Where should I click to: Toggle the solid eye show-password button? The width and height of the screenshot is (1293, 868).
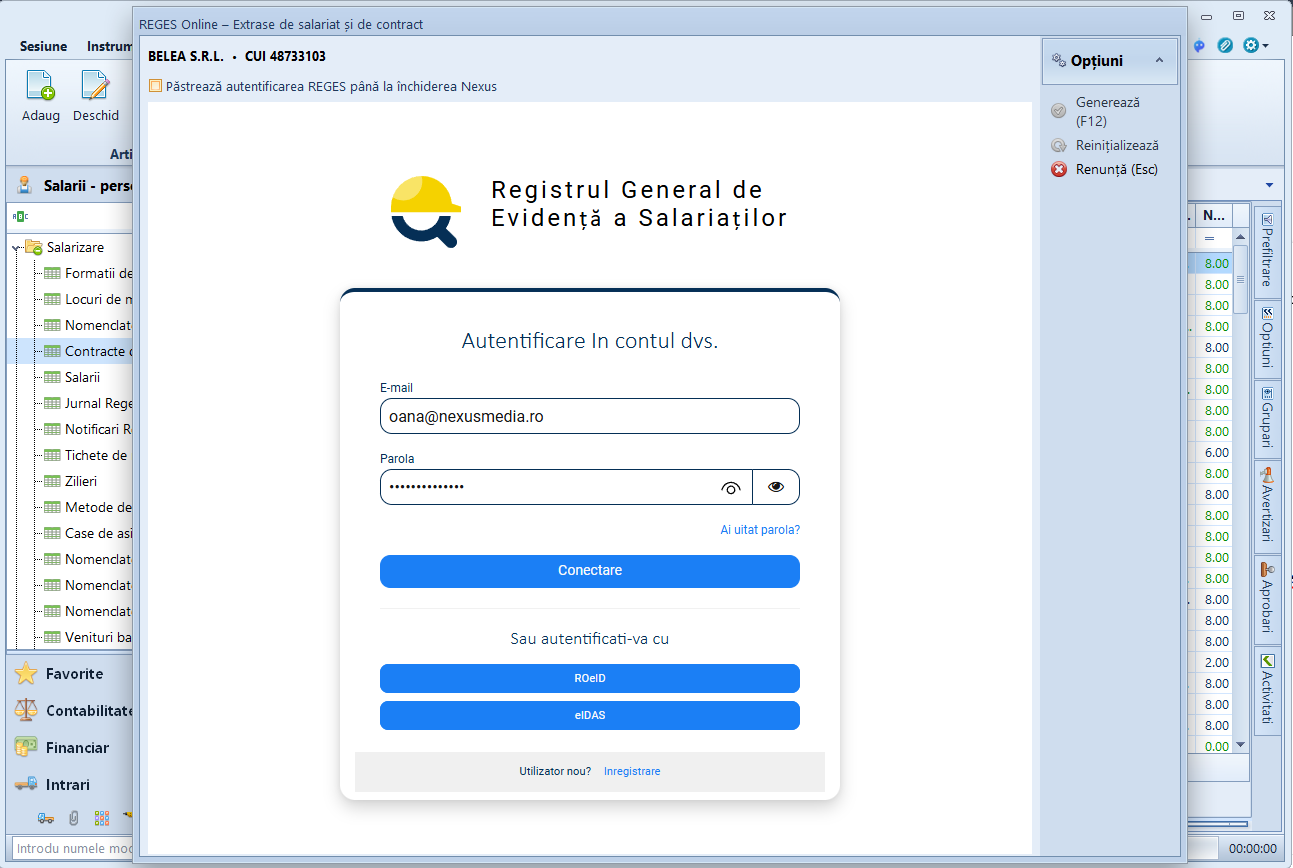776,487
